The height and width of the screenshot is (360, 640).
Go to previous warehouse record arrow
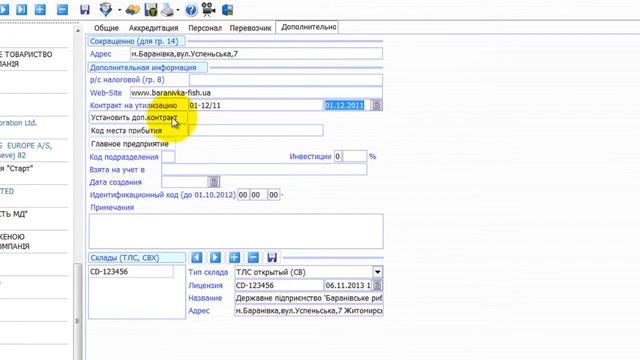[196, 258]
